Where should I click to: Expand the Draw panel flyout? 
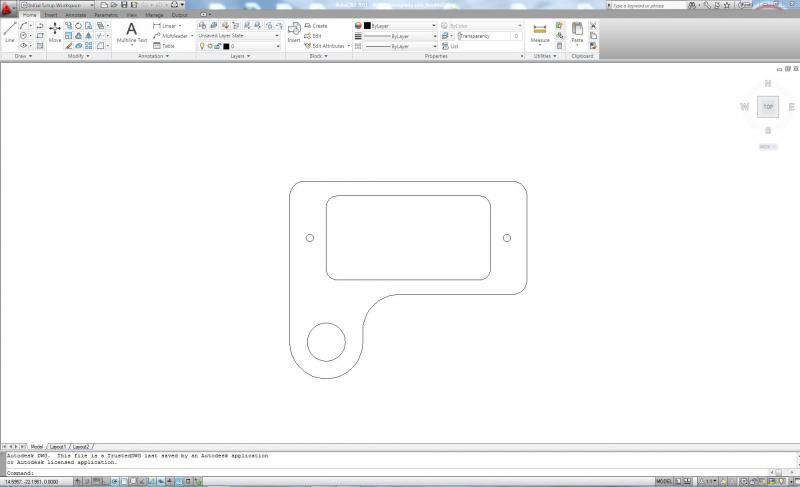[x=24, y=56]
